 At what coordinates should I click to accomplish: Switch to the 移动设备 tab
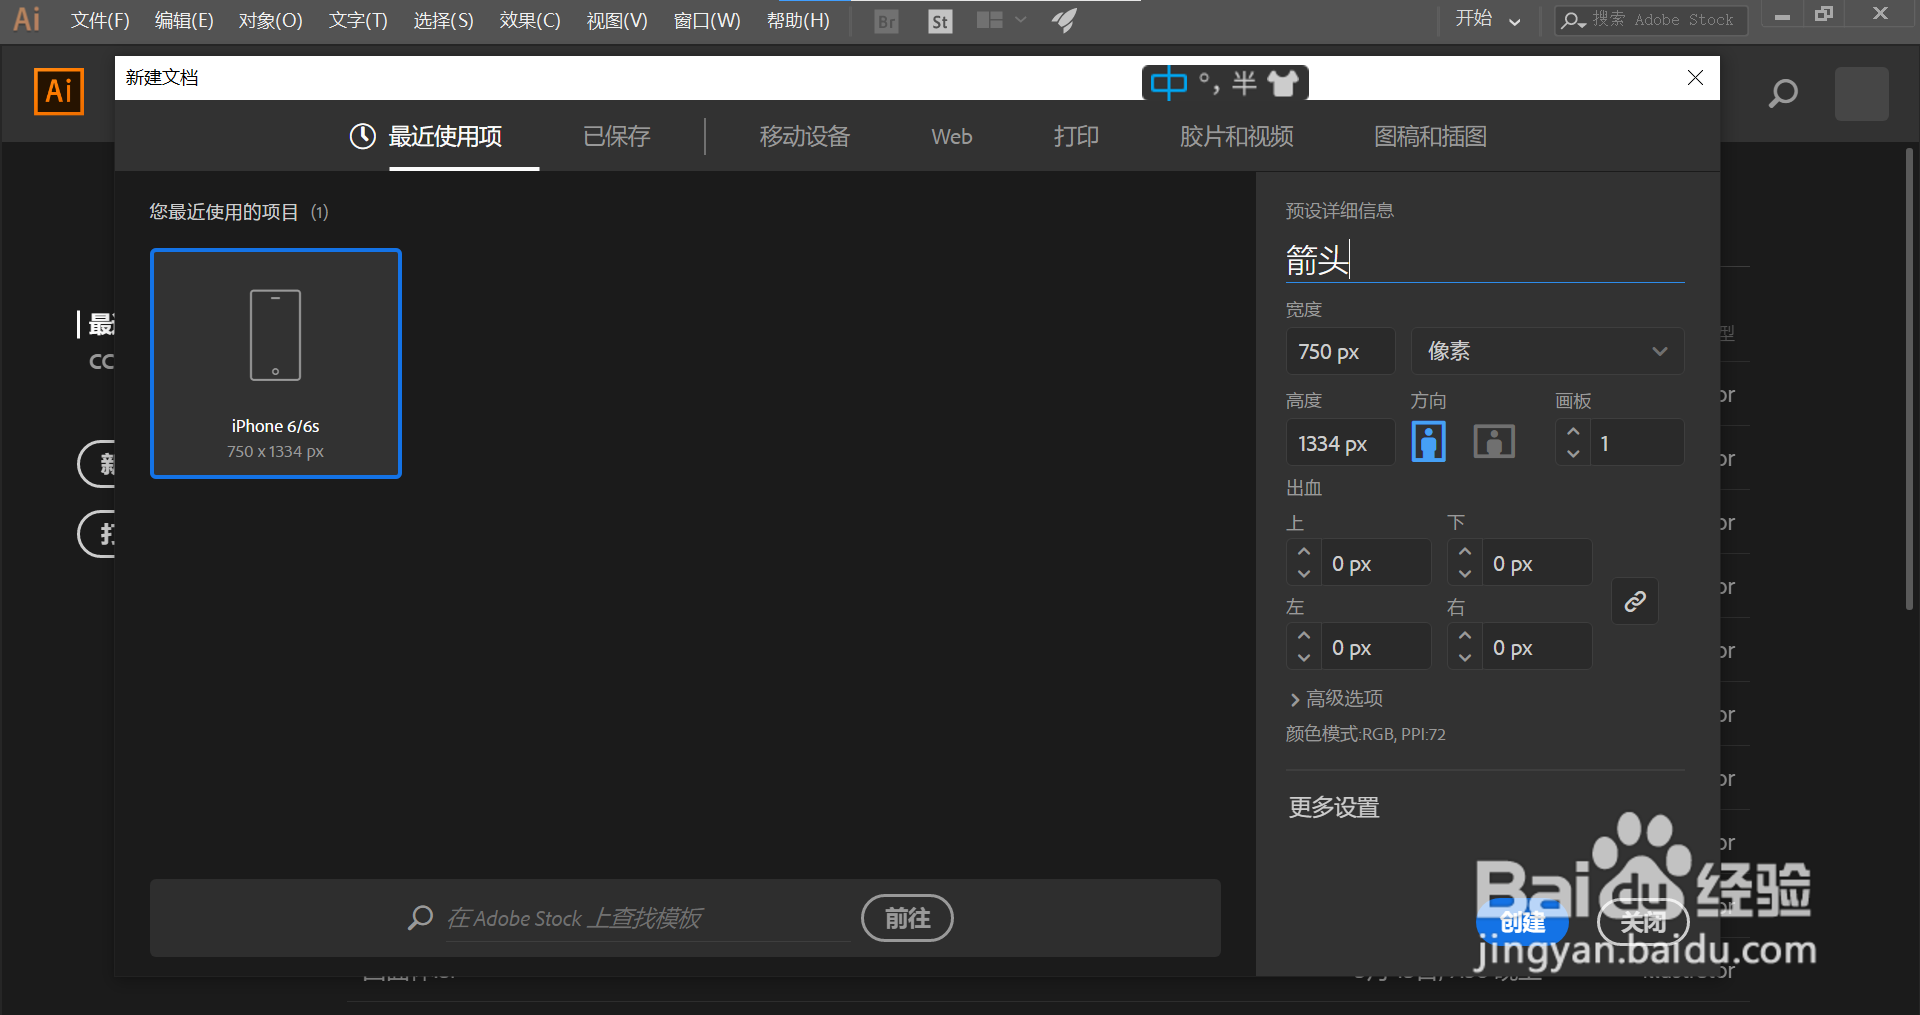pyautogui.click(x=805, y=136)
